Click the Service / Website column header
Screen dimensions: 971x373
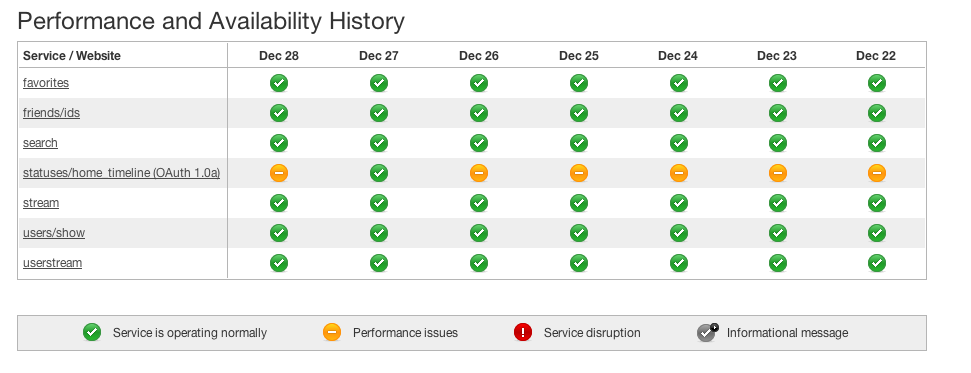click(72, 56)
